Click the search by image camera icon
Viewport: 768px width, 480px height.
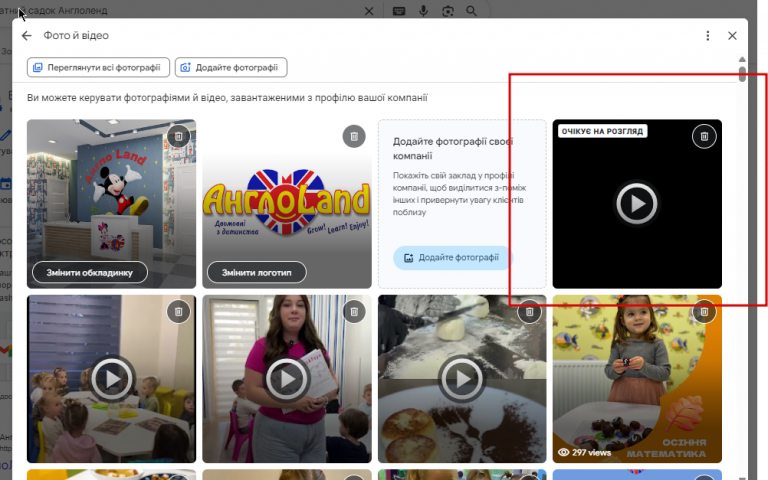tap(448, 11)
